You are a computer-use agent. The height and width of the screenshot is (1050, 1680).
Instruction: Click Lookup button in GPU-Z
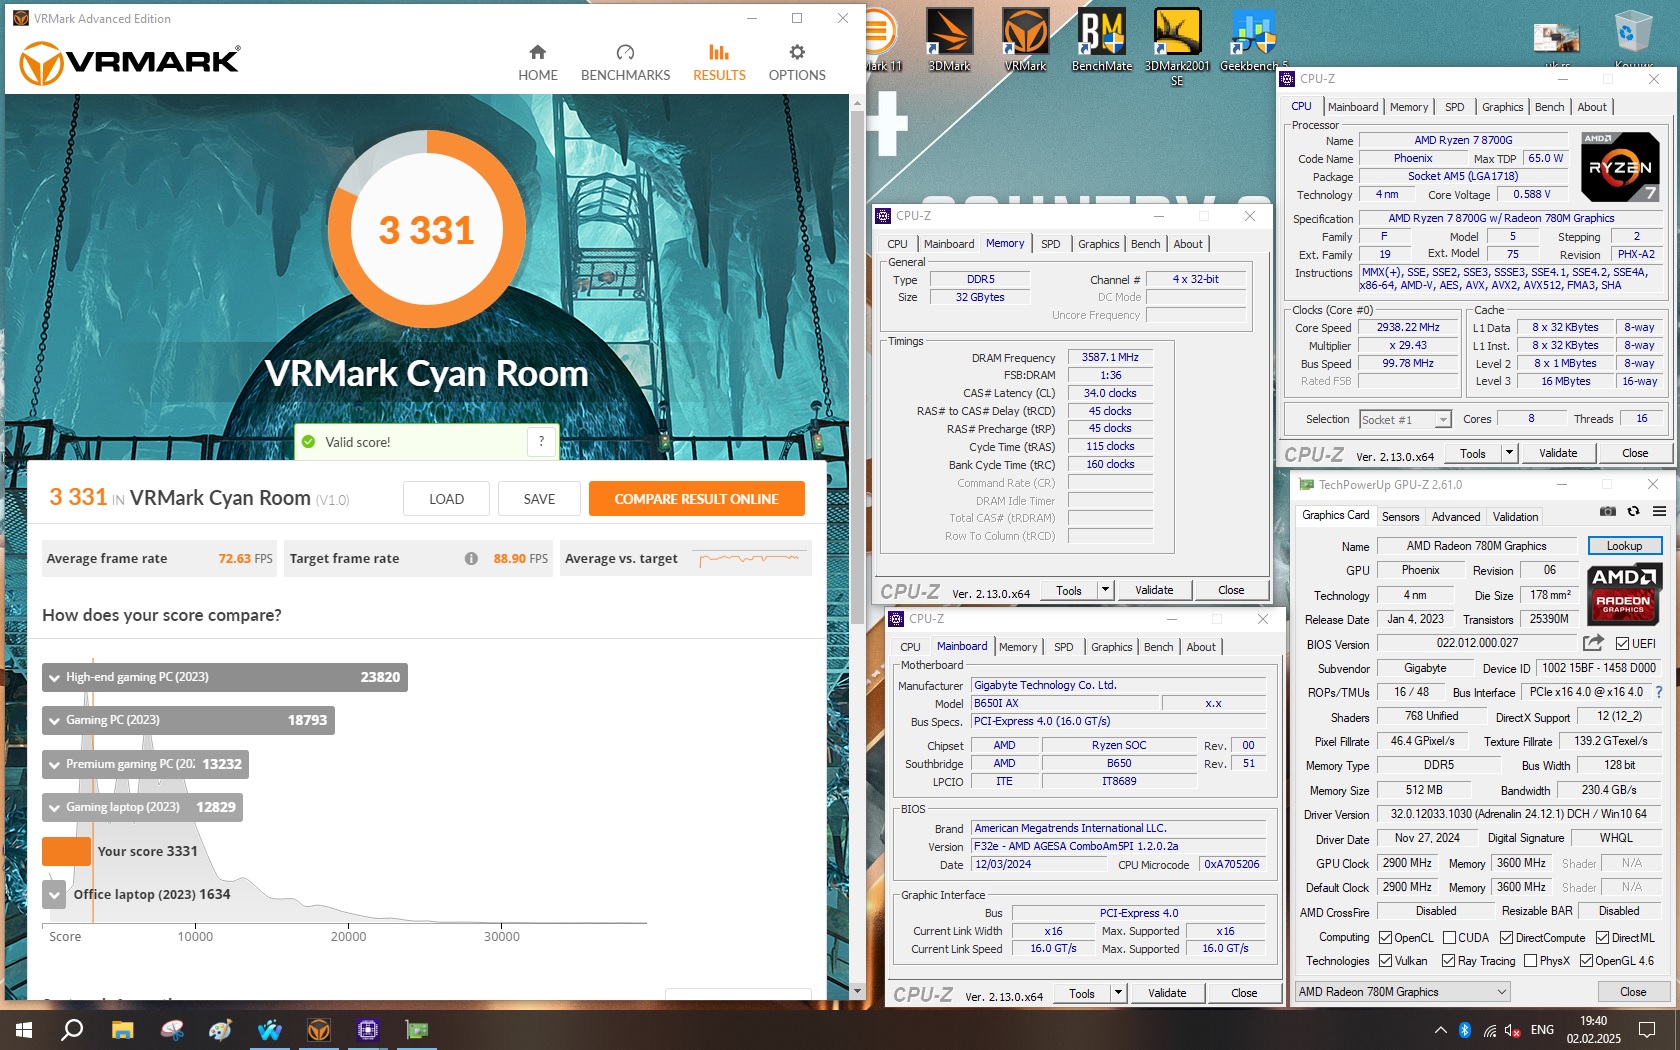pos(1624,546)
